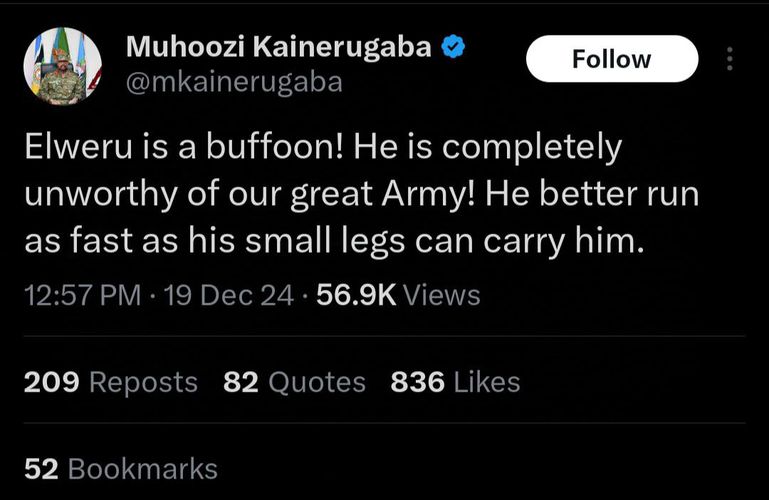
Task: Show the 82 Quotes list
Action: tap(294, 381)
